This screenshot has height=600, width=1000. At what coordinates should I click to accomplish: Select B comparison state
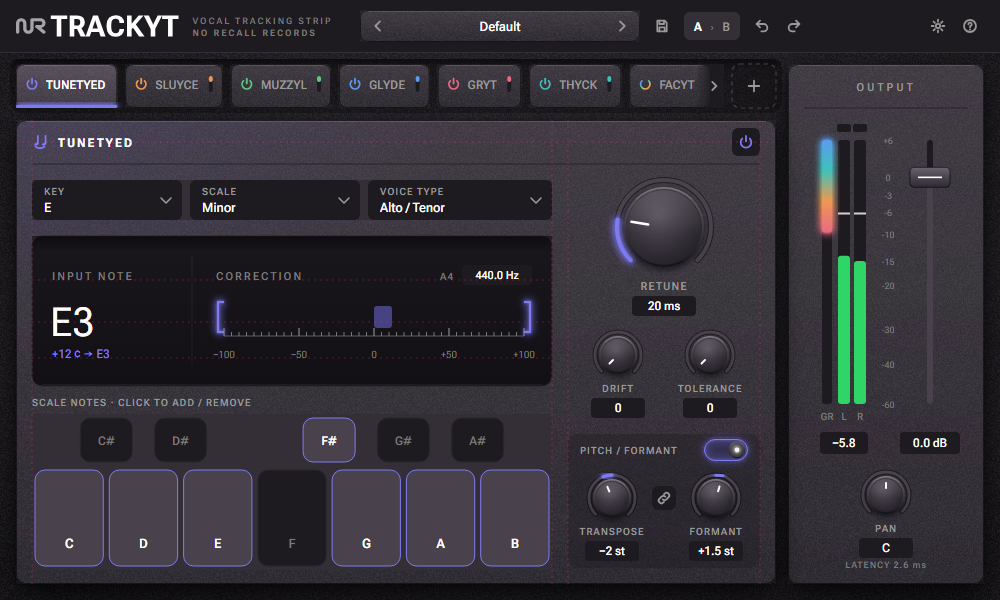tap(726, 27)
